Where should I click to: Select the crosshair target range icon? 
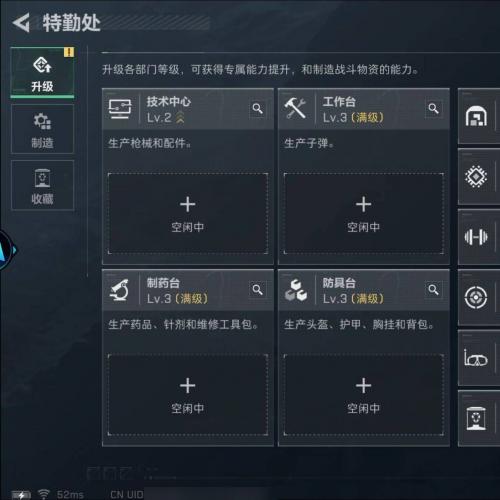tap(476, 297)
